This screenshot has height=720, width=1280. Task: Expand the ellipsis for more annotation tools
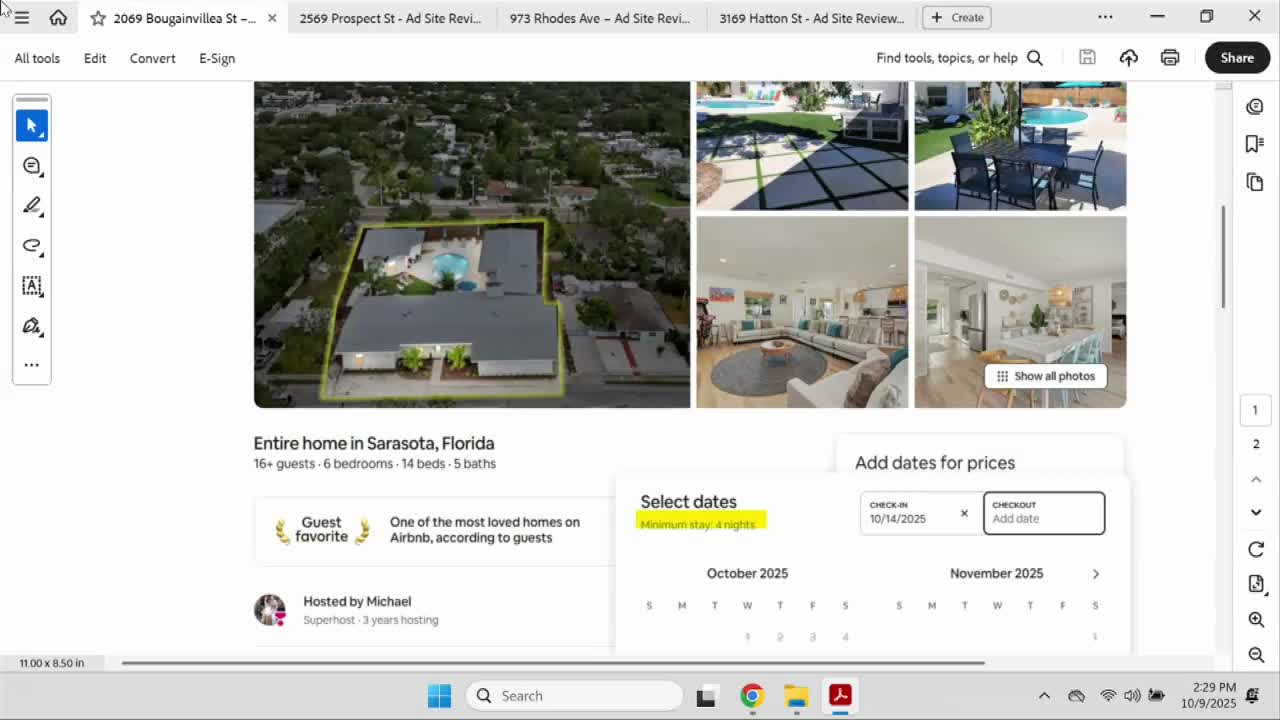pos(31,364)
